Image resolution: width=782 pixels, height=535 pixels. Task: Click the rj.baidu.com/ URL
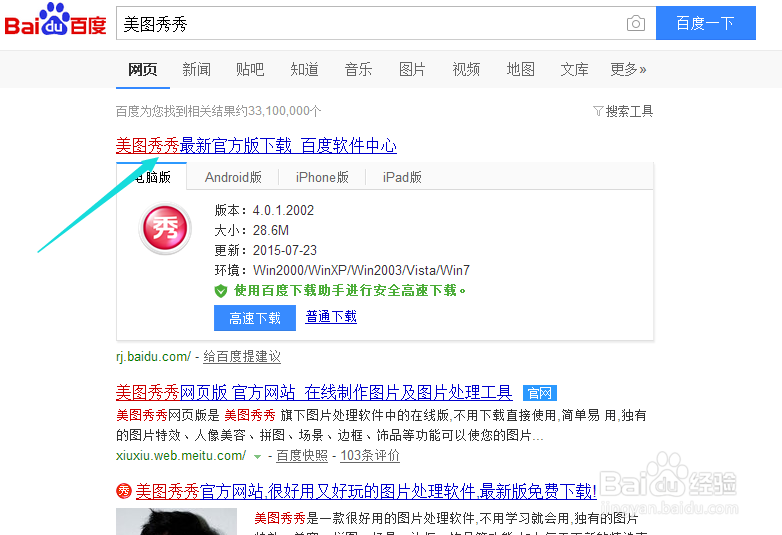[x=154, y=357]
